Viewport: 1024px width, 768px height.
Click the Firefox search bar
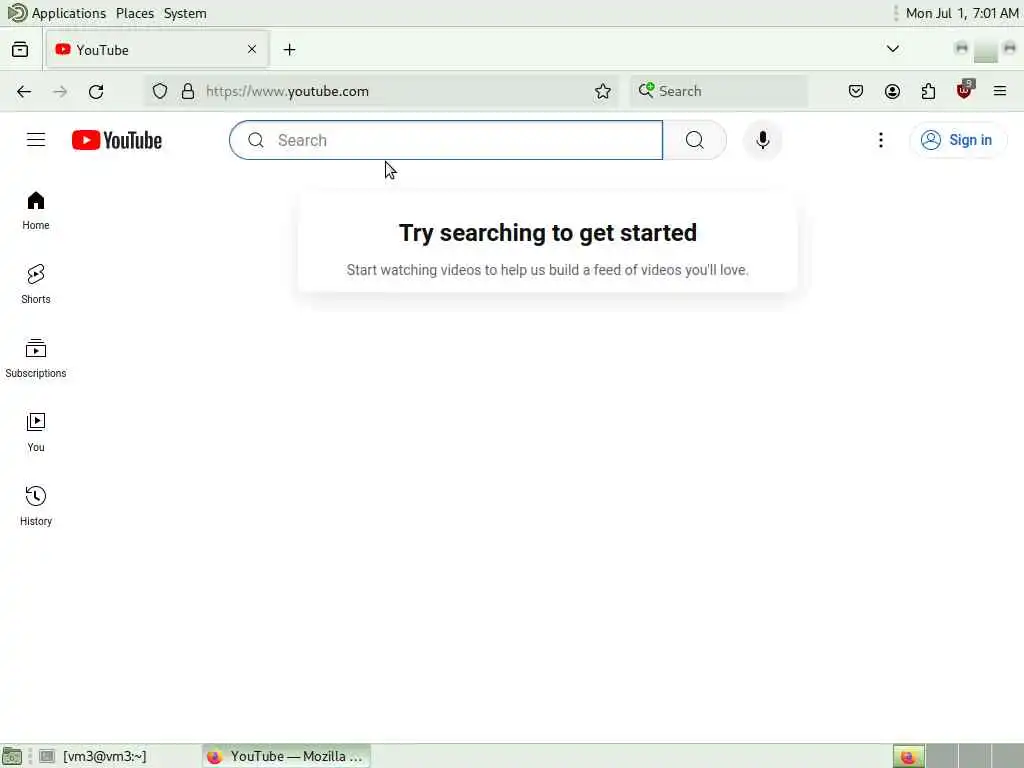[x=719, y=91]
